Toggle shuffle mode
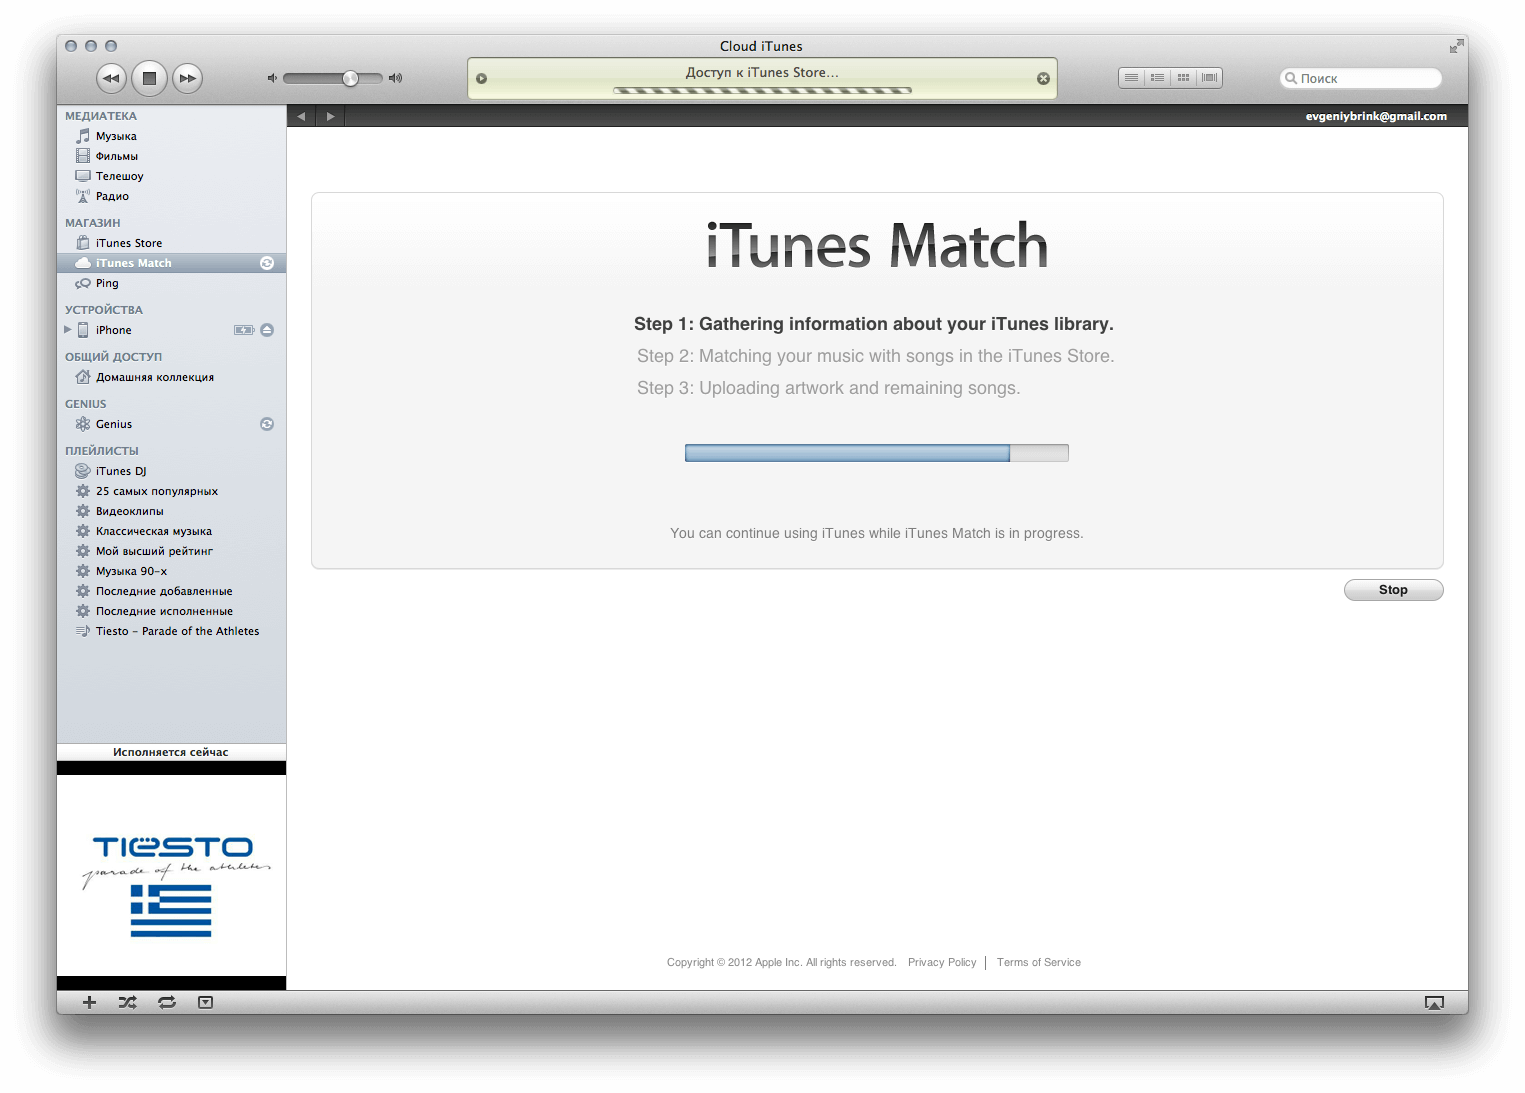1525x1093 pixels. point(128,1002)
